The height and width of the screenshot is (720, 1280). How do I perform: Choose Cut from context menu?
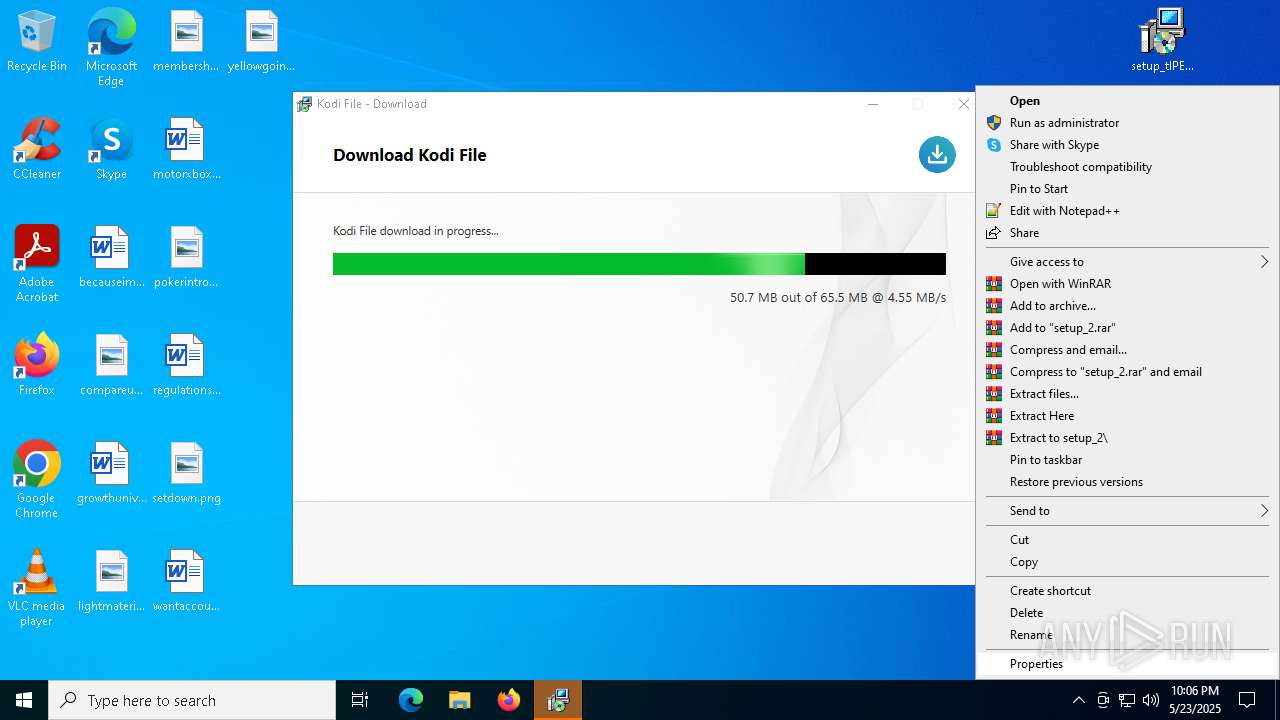point(1127,540)
